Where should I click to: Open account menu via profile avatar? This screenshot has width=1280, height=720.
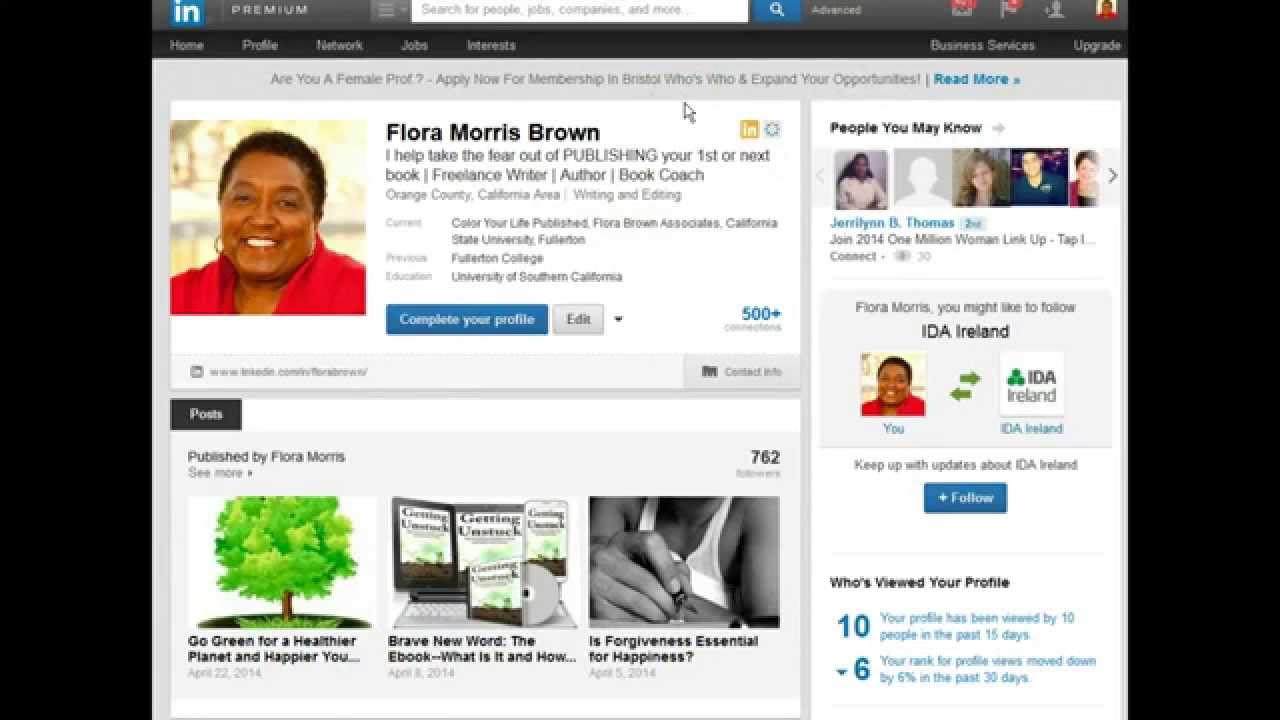coord(1106,10)
